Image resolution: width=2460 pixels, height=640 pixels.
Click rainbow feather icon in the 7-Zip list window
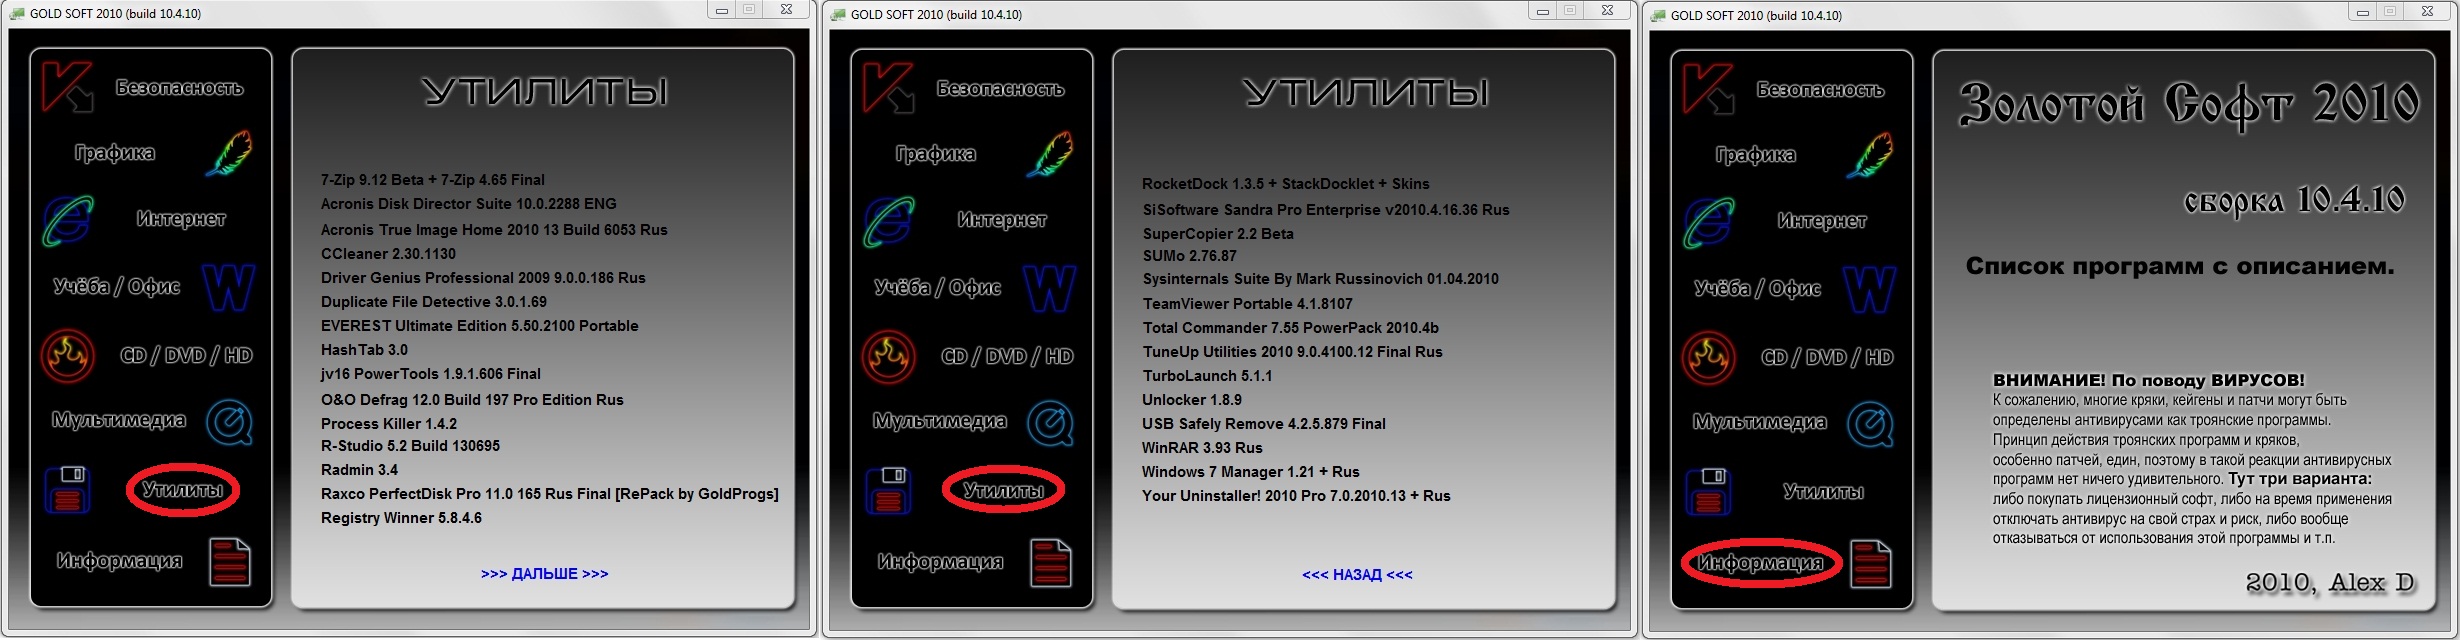point(229,152)
